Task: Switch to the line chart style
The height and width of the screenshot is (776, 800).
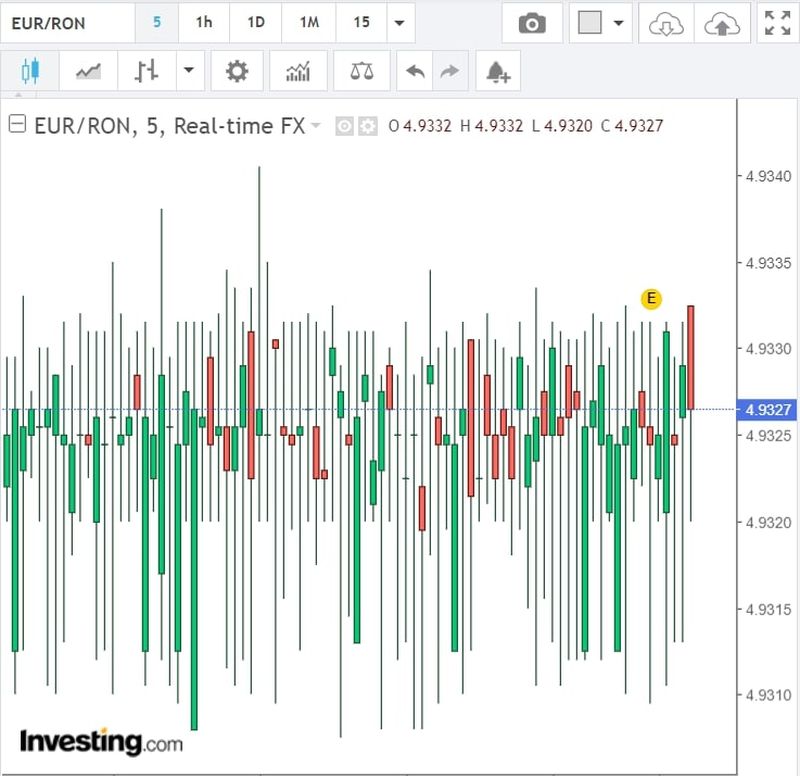Action: point(88,71)
